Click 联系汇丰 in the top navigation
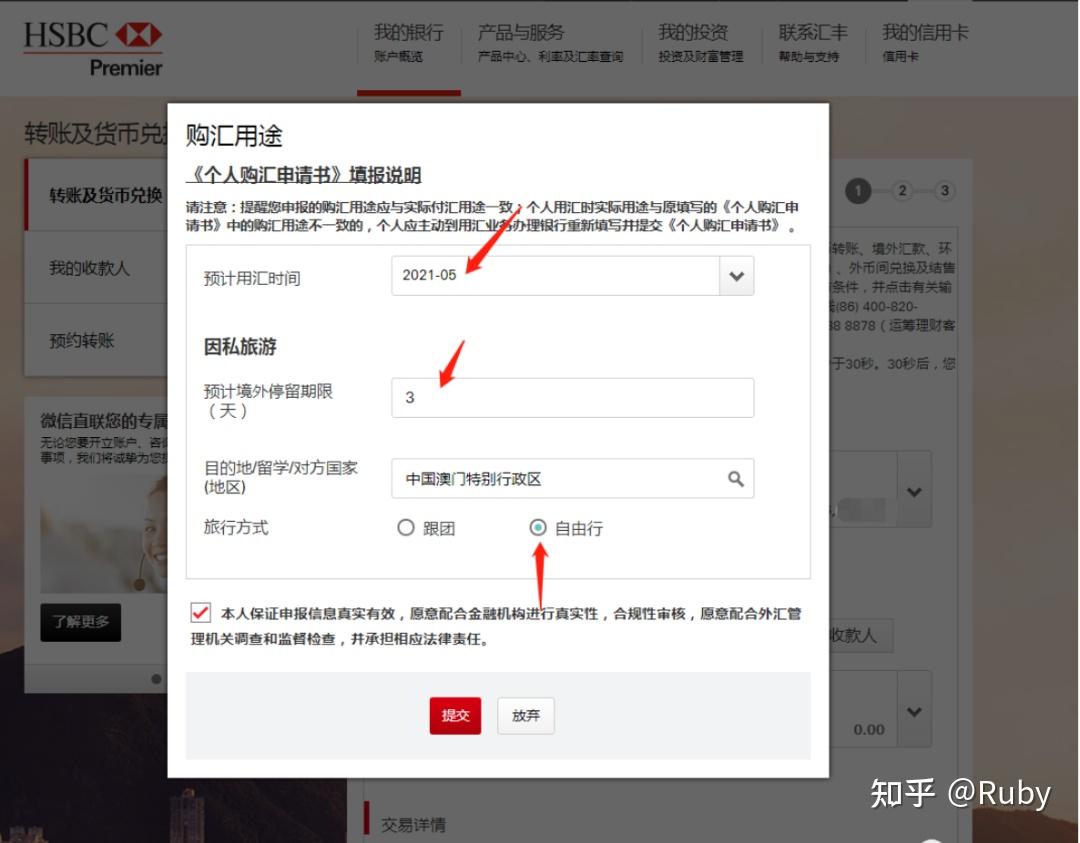This screenshot has width=1080, height=843. coord(813,33)
